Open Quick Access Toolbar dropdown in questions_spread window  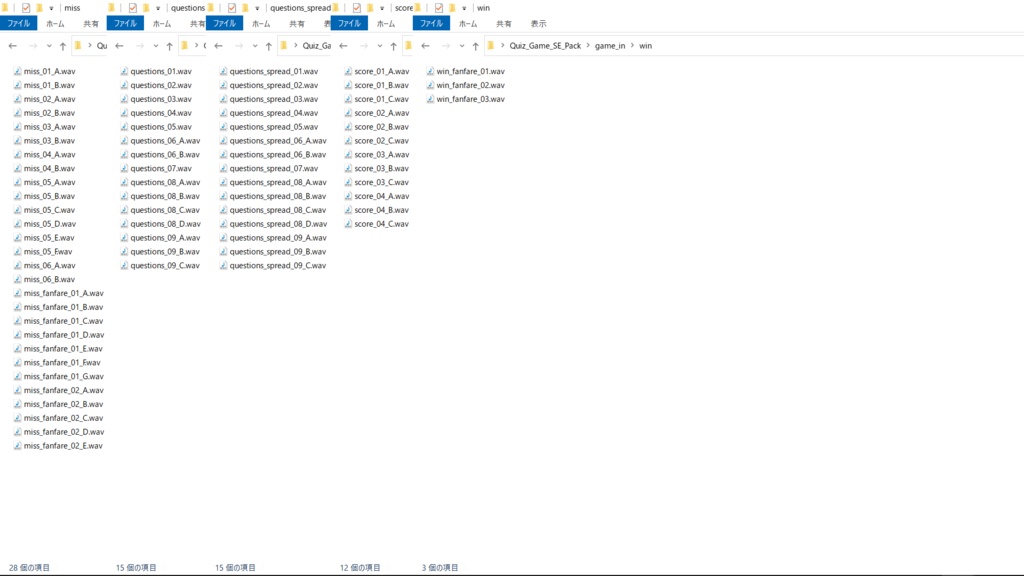[257, 8]
